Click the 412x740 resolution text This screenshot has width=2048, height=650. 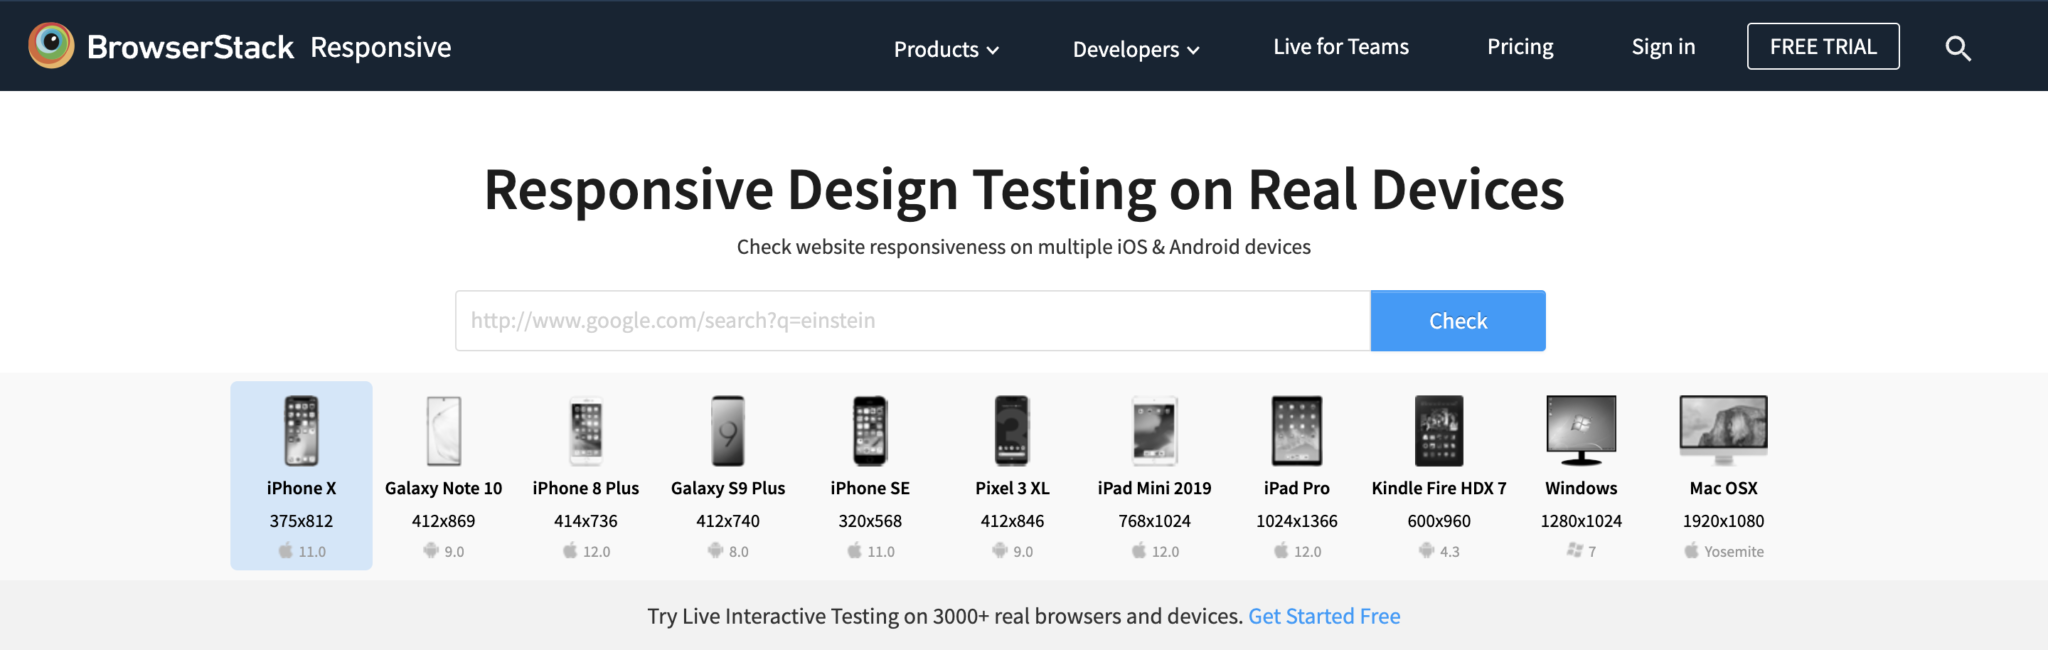point(728,521)
